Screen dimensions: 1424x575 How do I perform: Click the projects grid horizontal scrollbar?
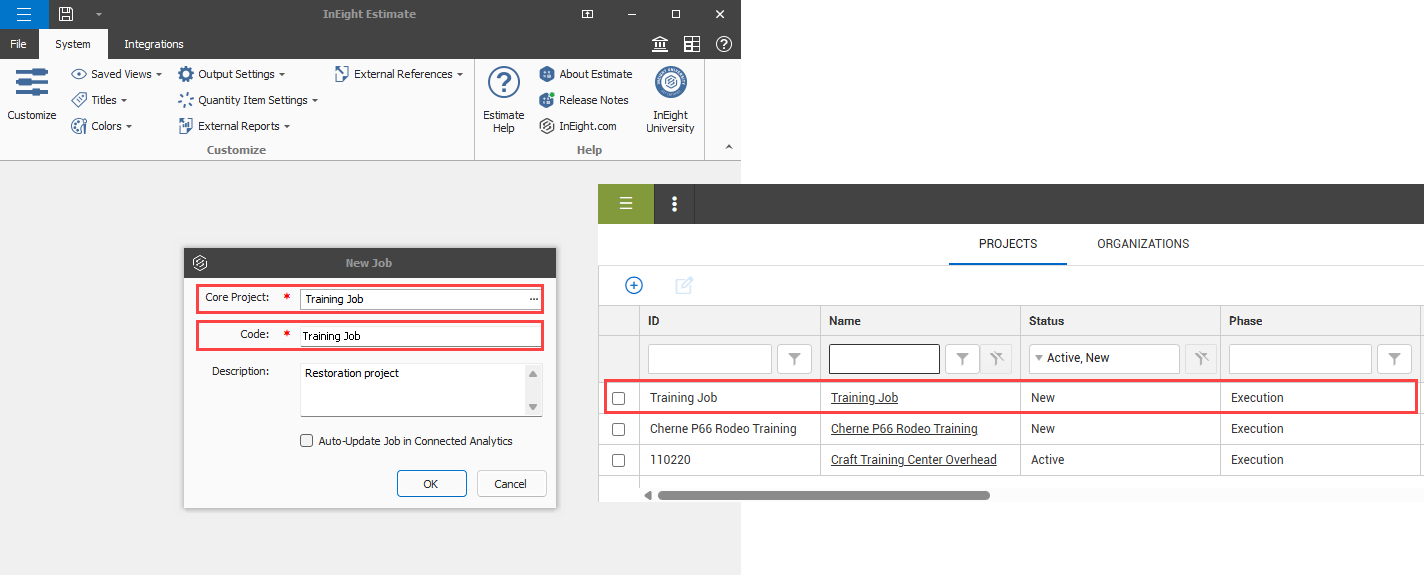[x=823, y=495]
